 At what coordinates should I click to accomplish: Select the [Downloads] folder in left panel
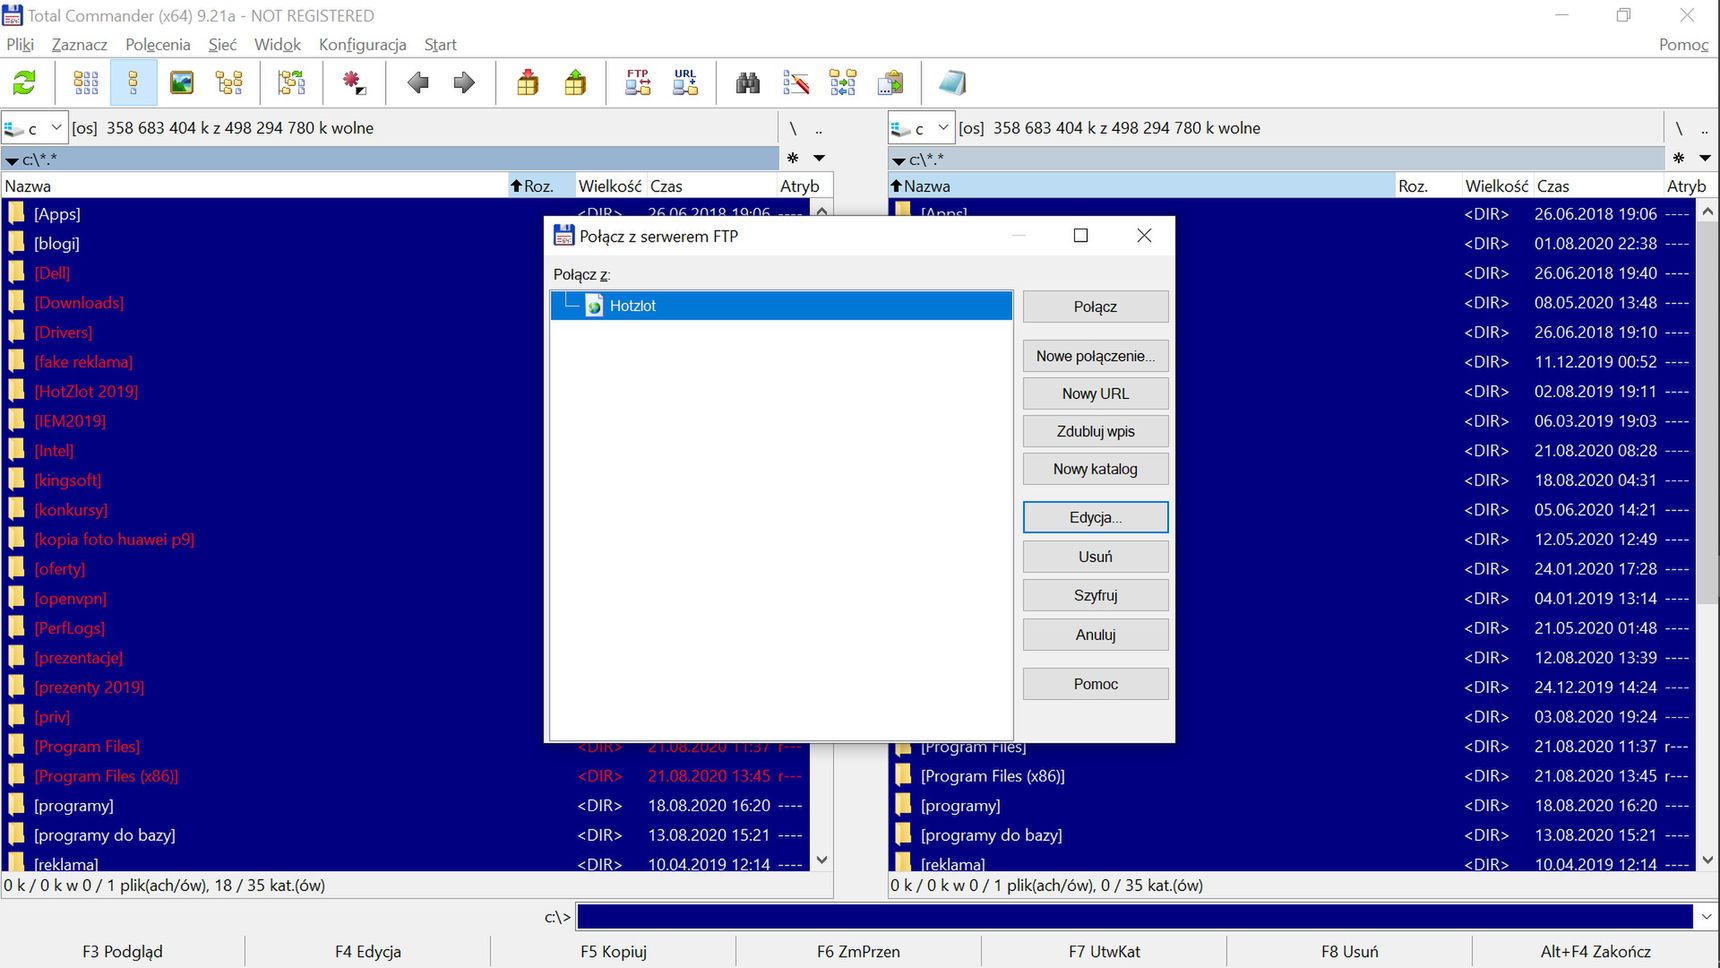pyautogui.click(x=79, y=302)
